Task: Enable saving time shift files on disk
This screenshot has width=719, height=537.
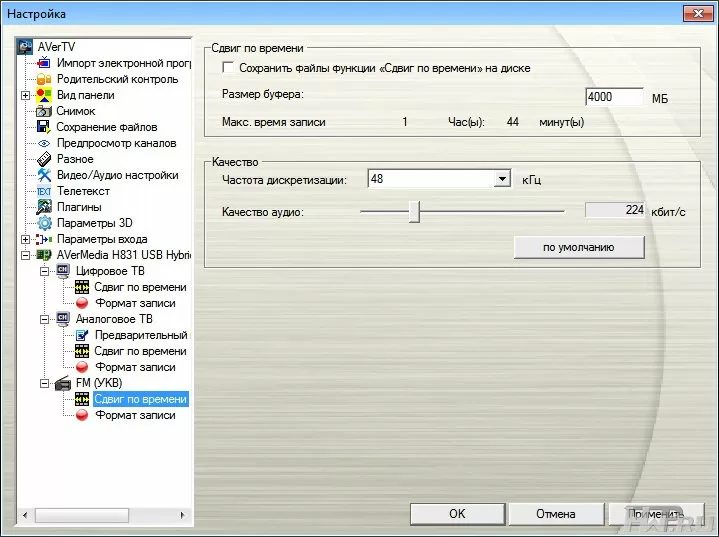Action: point(228,68)
